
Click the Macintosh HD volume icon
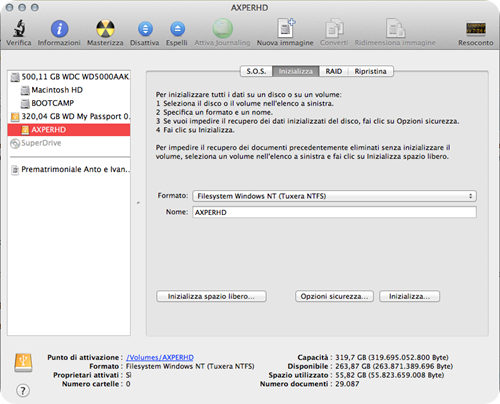tap(25, 90)
